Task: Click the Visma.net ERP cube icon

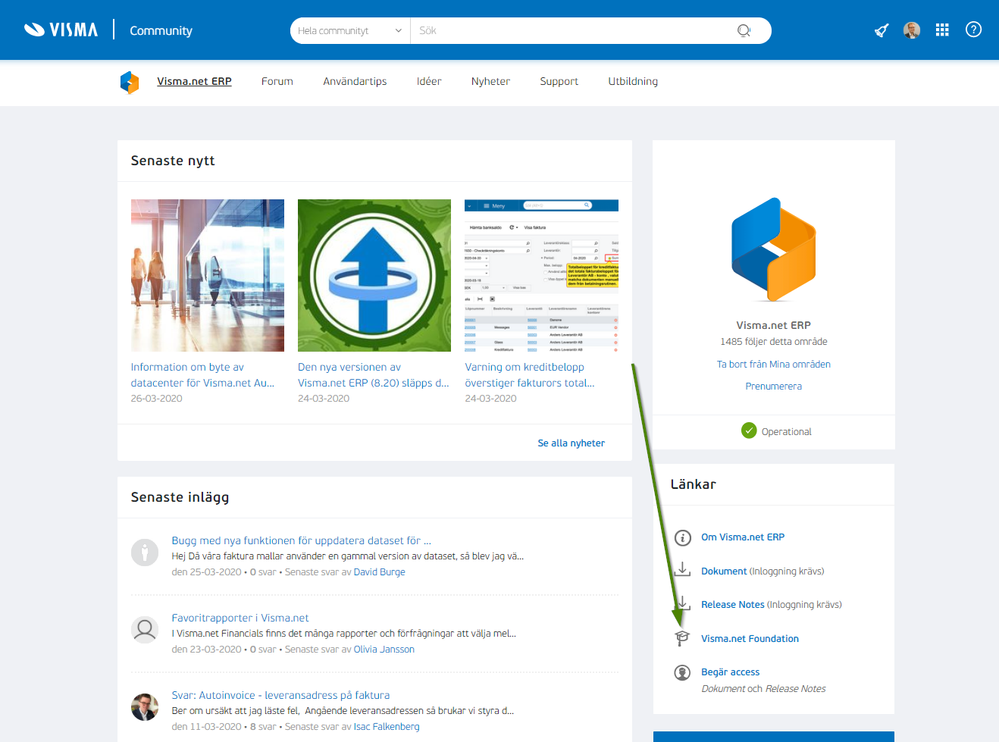Action: pos(130,82)
